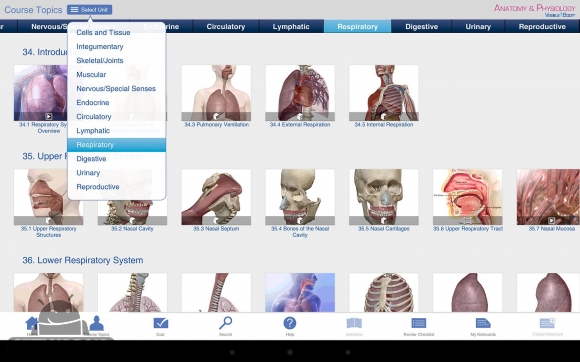Switch to Reproductive tab in navigation bar
The image size is (580, 362).
(x=542, y=27)
